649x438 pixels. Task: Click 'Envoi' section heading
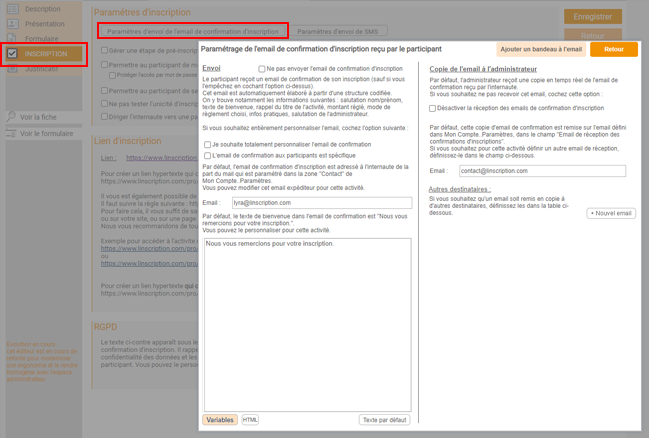click(211, 68)
